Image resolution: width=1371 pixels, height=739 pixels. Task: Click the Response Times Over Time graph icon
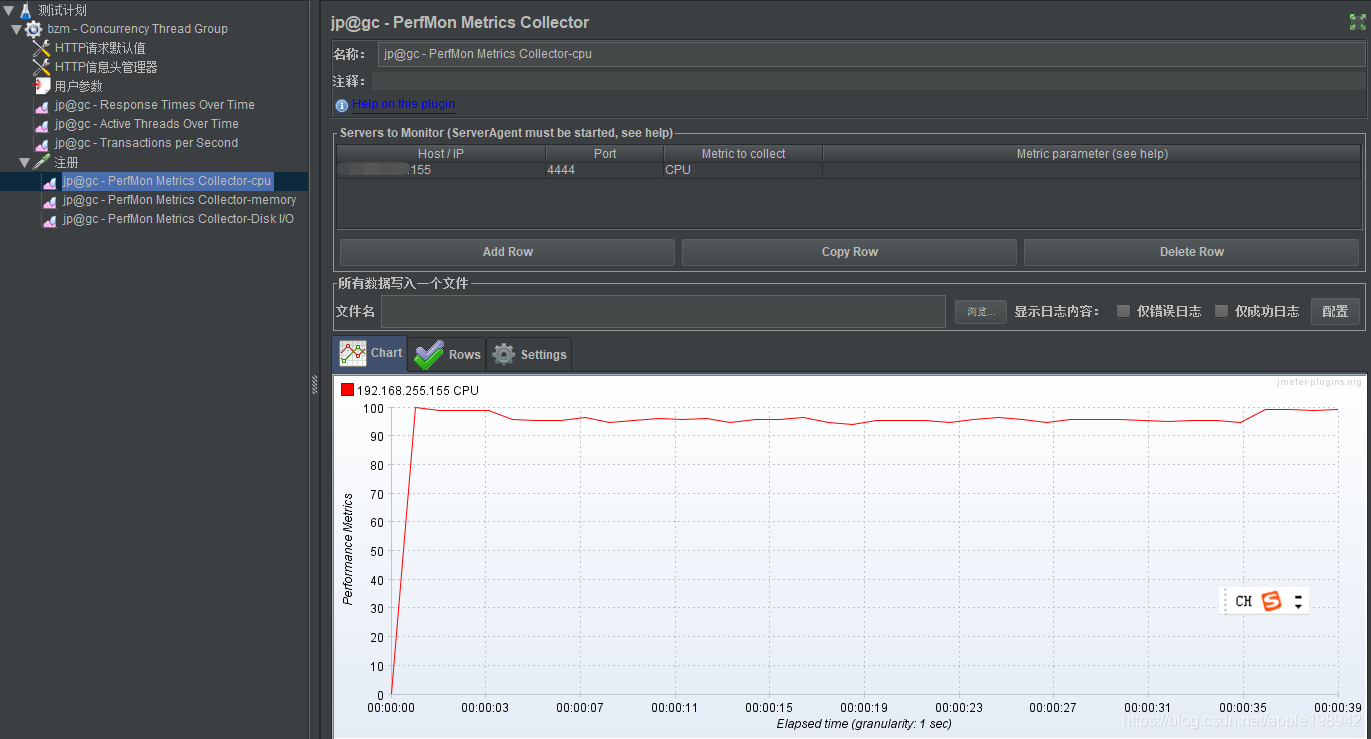pyautogui.click(x=41, y=105)
